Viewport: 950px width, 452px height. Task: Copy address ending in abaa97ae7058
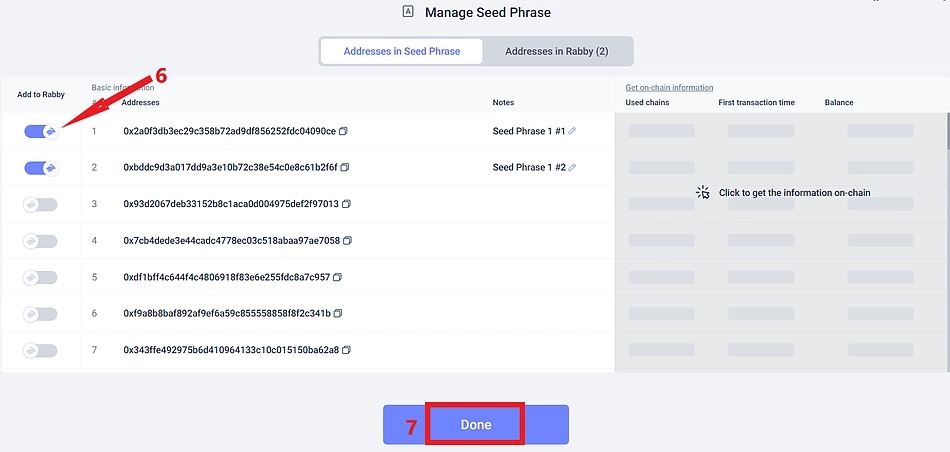point(348,241)
